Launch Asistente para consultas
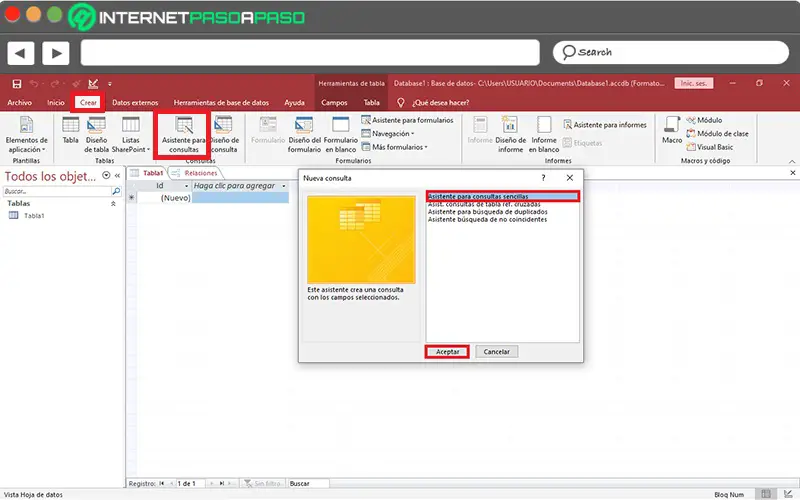Image resolution: width=800 pixels, height=500 pixels. [184, 135]
